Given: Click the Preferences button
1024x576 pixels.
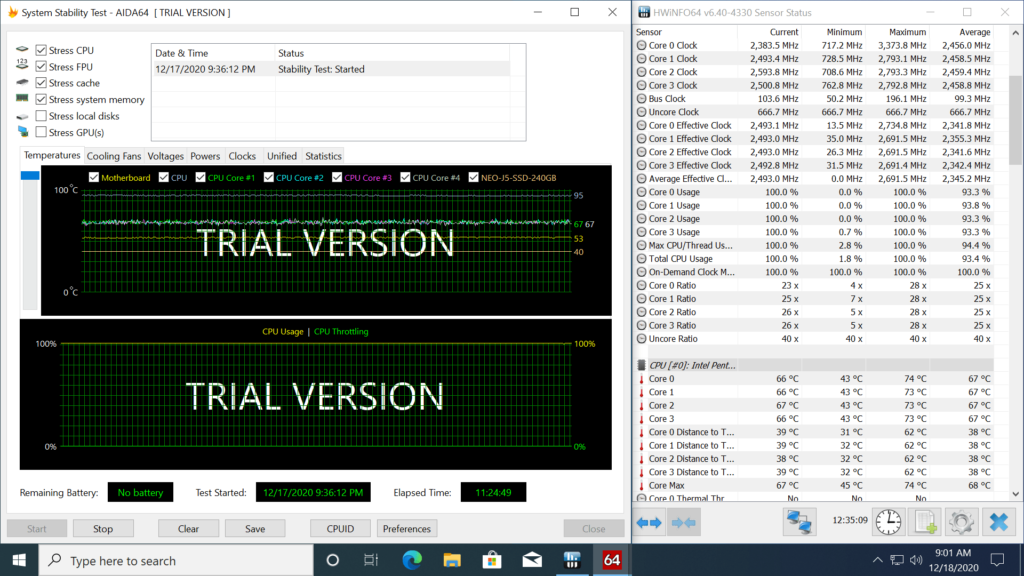Looking at the screenshot, I should point(407,528).
